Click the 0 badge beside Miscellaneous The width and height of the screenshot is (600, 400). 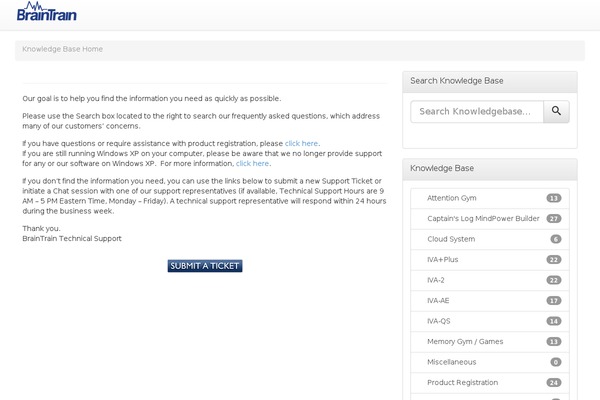point(556,362)
